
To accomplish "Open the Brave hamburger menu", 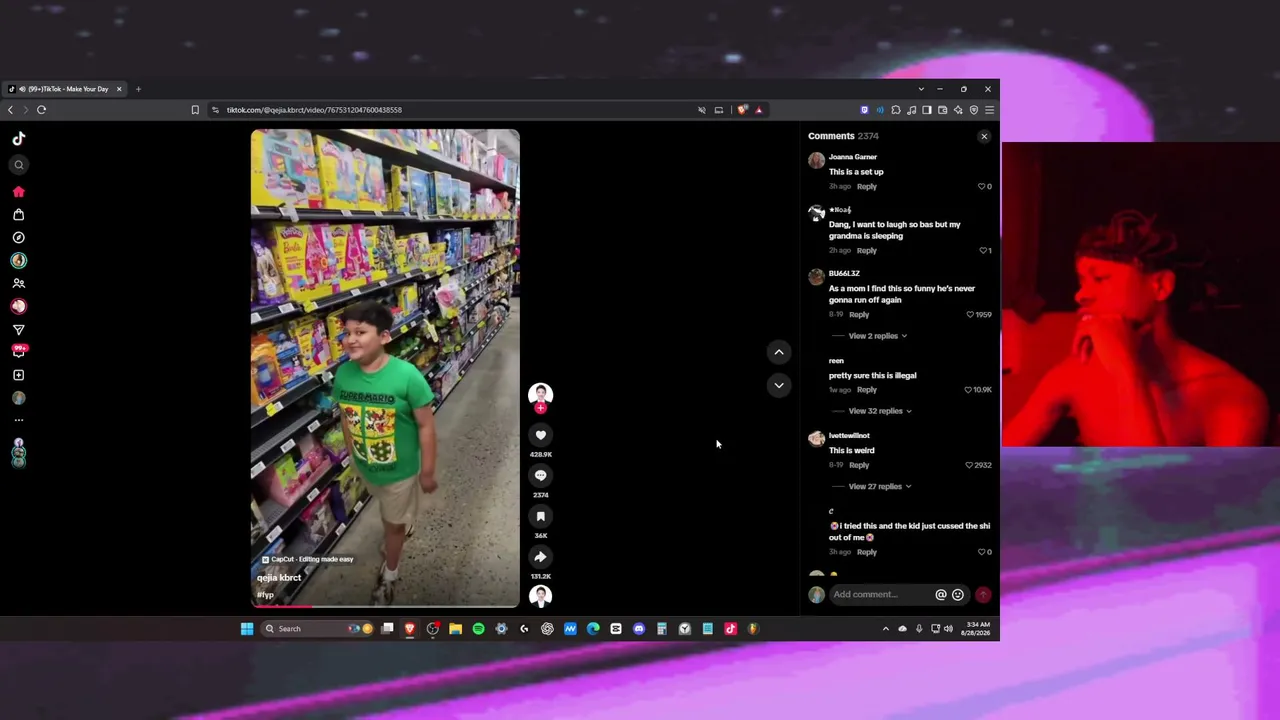I will 989,110.
